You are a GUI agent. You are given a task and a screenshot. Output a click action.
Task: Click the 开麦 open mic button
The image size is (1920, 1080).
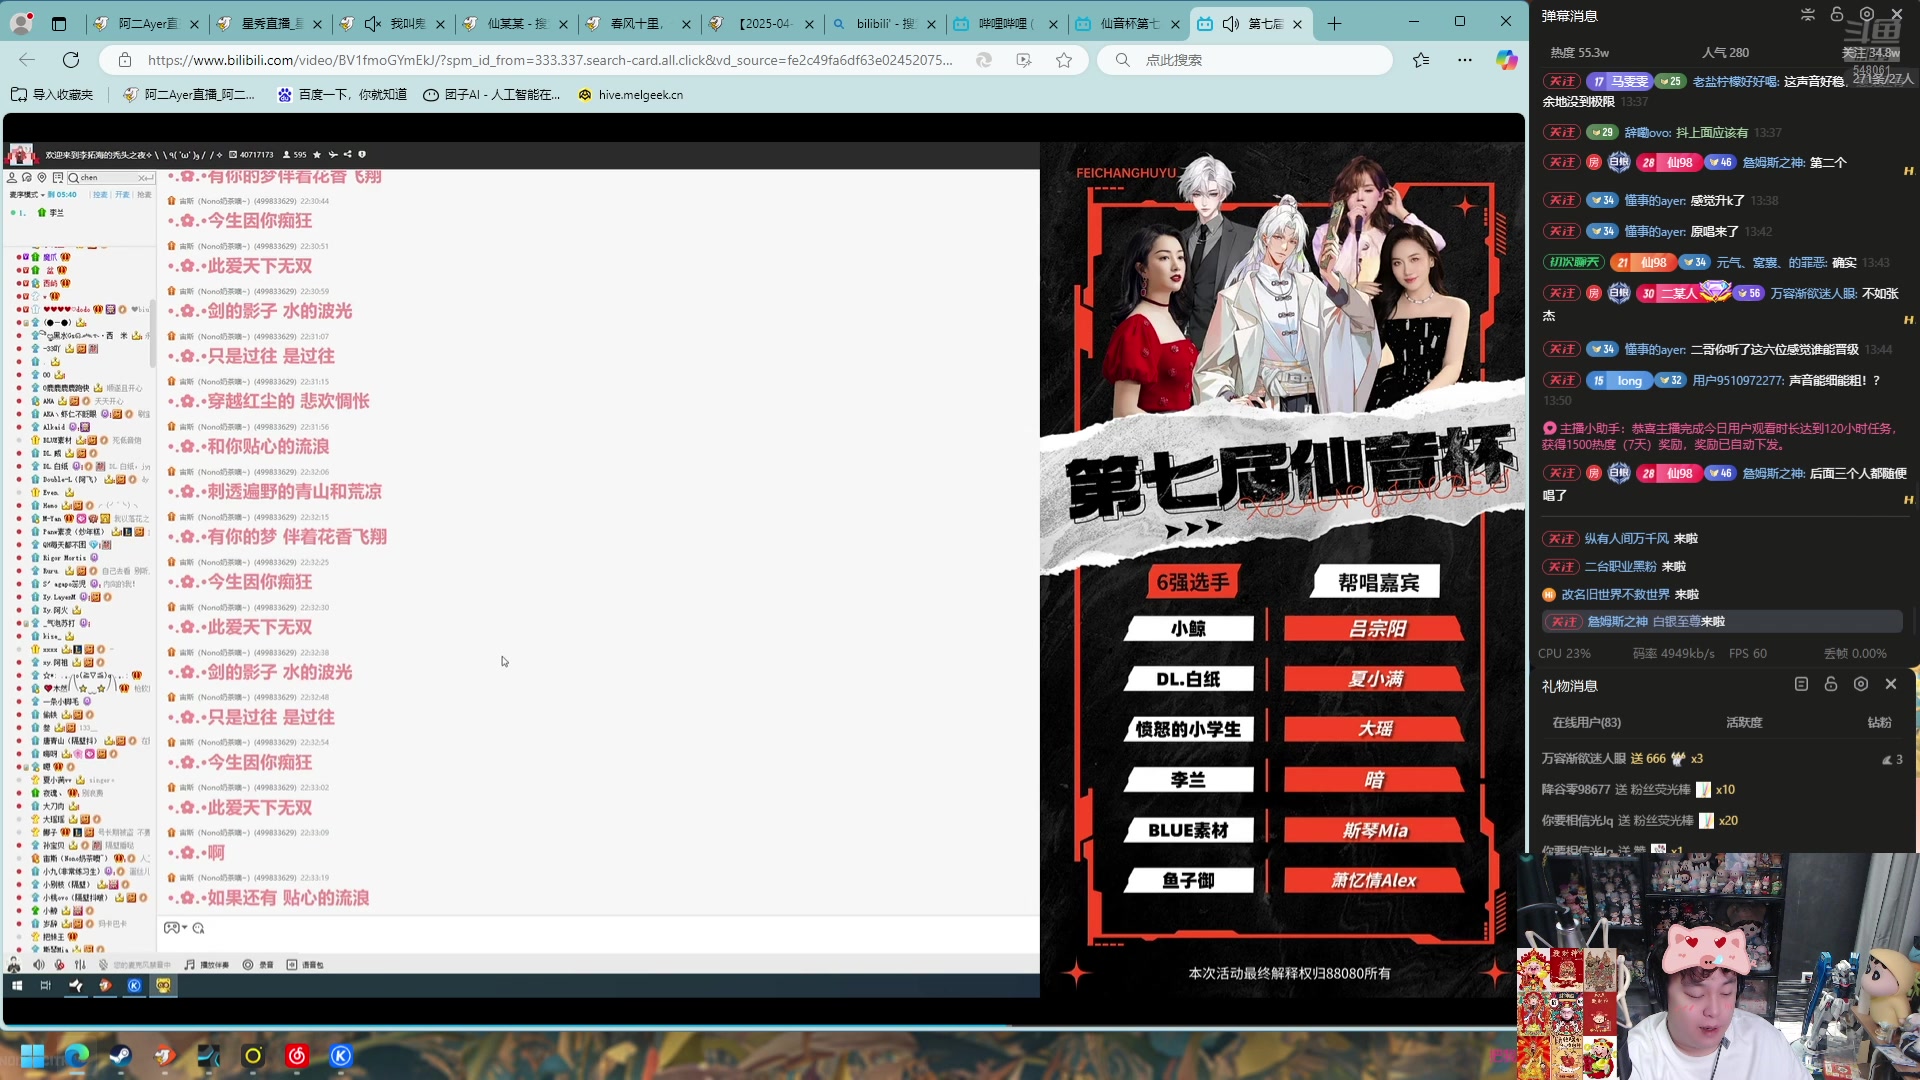[122, 195]
